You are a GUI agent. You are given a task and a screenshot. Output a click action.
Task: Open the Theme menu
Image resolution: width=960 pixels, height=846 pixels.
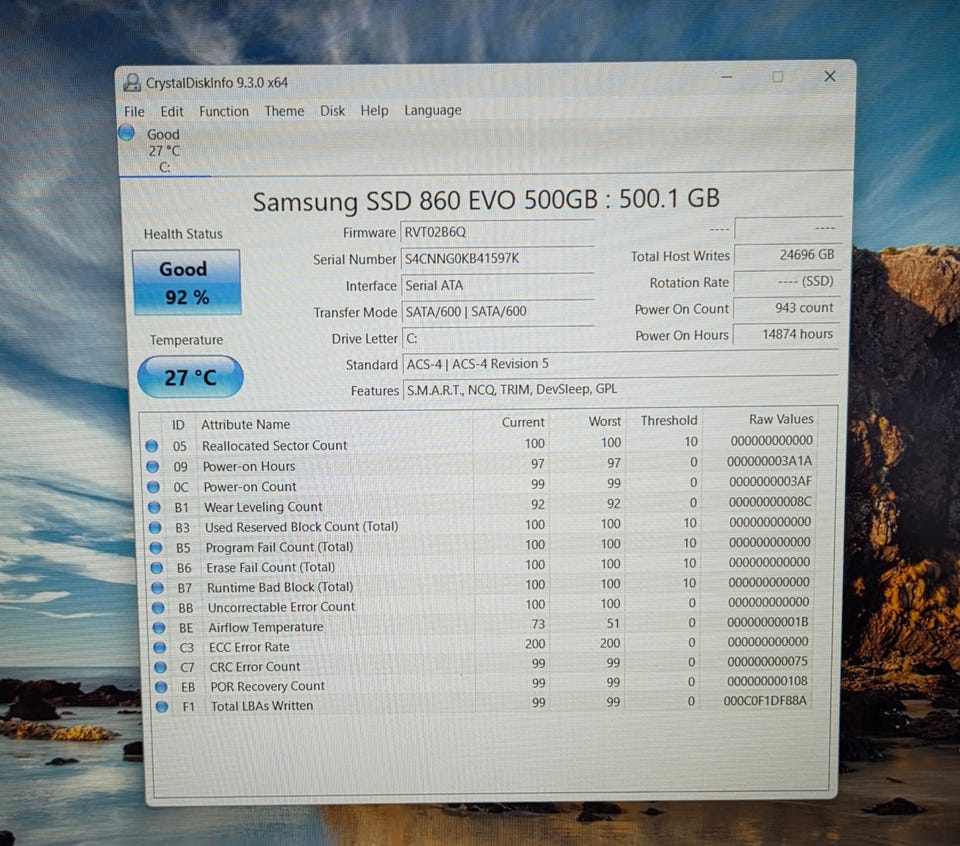(x=284, y=111)
